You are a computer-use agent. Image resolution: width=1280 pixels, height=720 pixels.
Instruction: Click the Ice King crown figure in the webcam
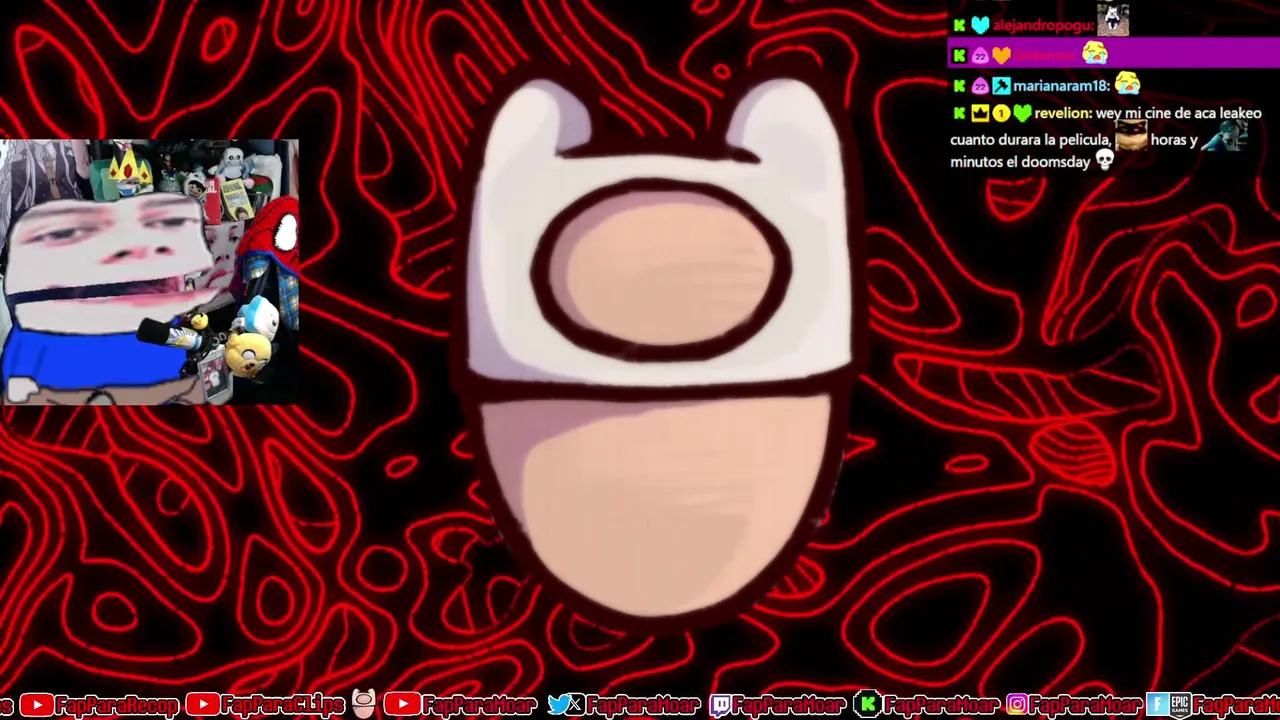coord(131,168)
